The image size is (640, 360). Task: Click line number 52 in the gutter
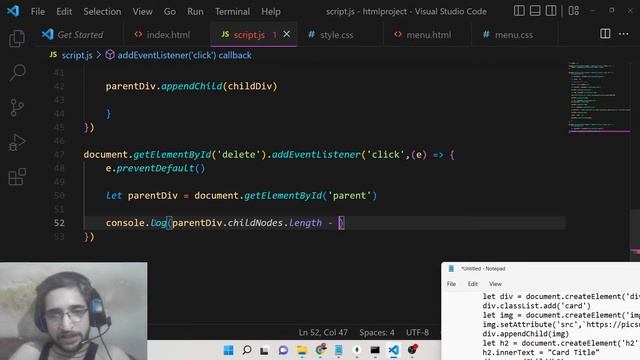click(59, 223)
